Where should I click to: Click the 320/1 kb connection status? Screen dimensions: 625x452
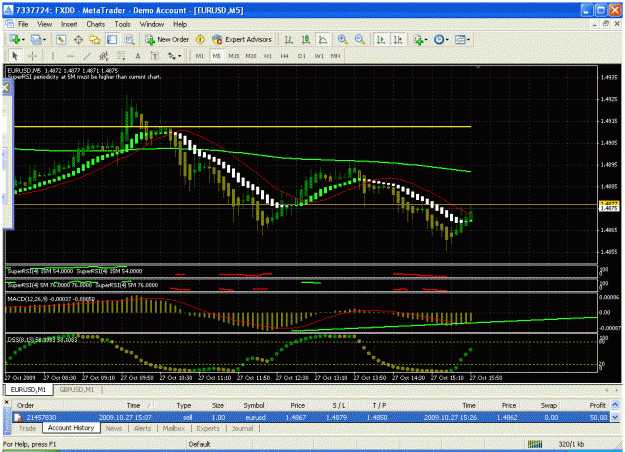(572, 444)
